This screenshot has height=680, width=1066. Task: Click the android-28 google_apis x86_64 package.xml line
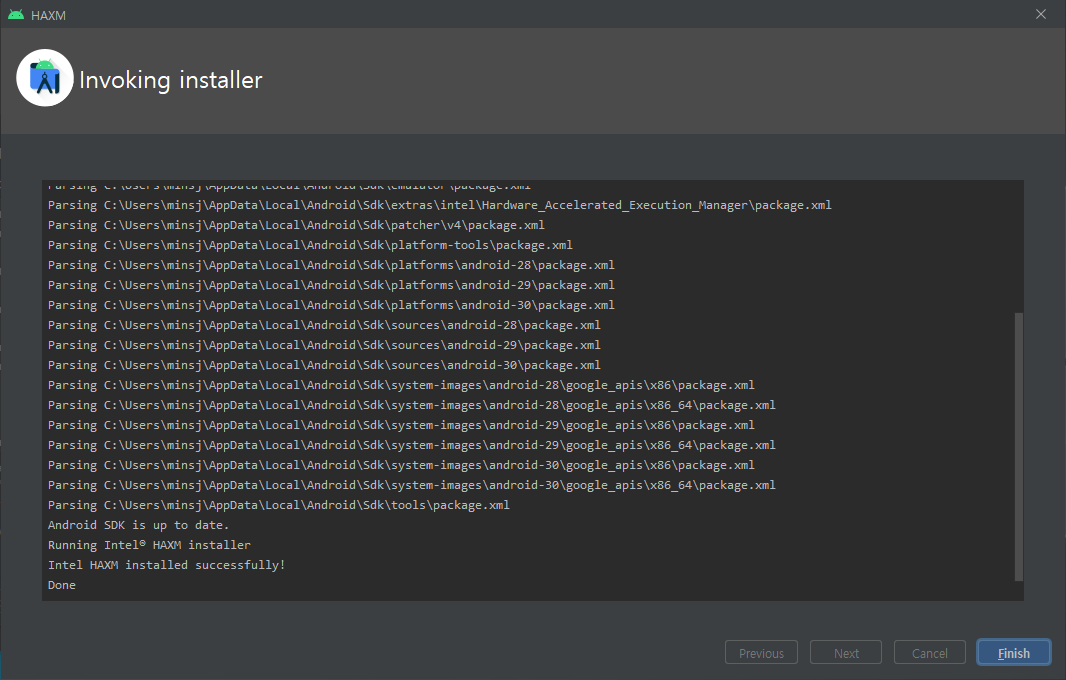(x=412, y=405)
